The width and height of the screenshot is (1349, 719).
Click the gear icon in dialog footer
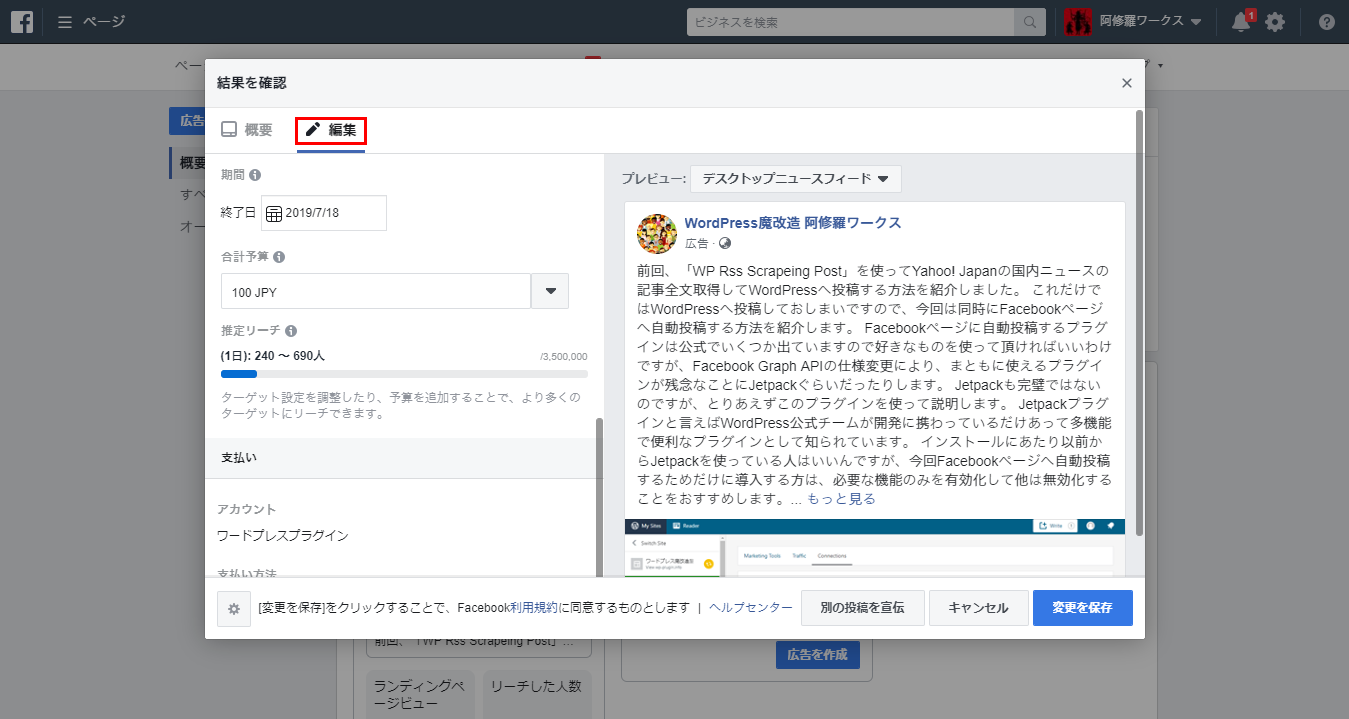click(x=234, y=608)
